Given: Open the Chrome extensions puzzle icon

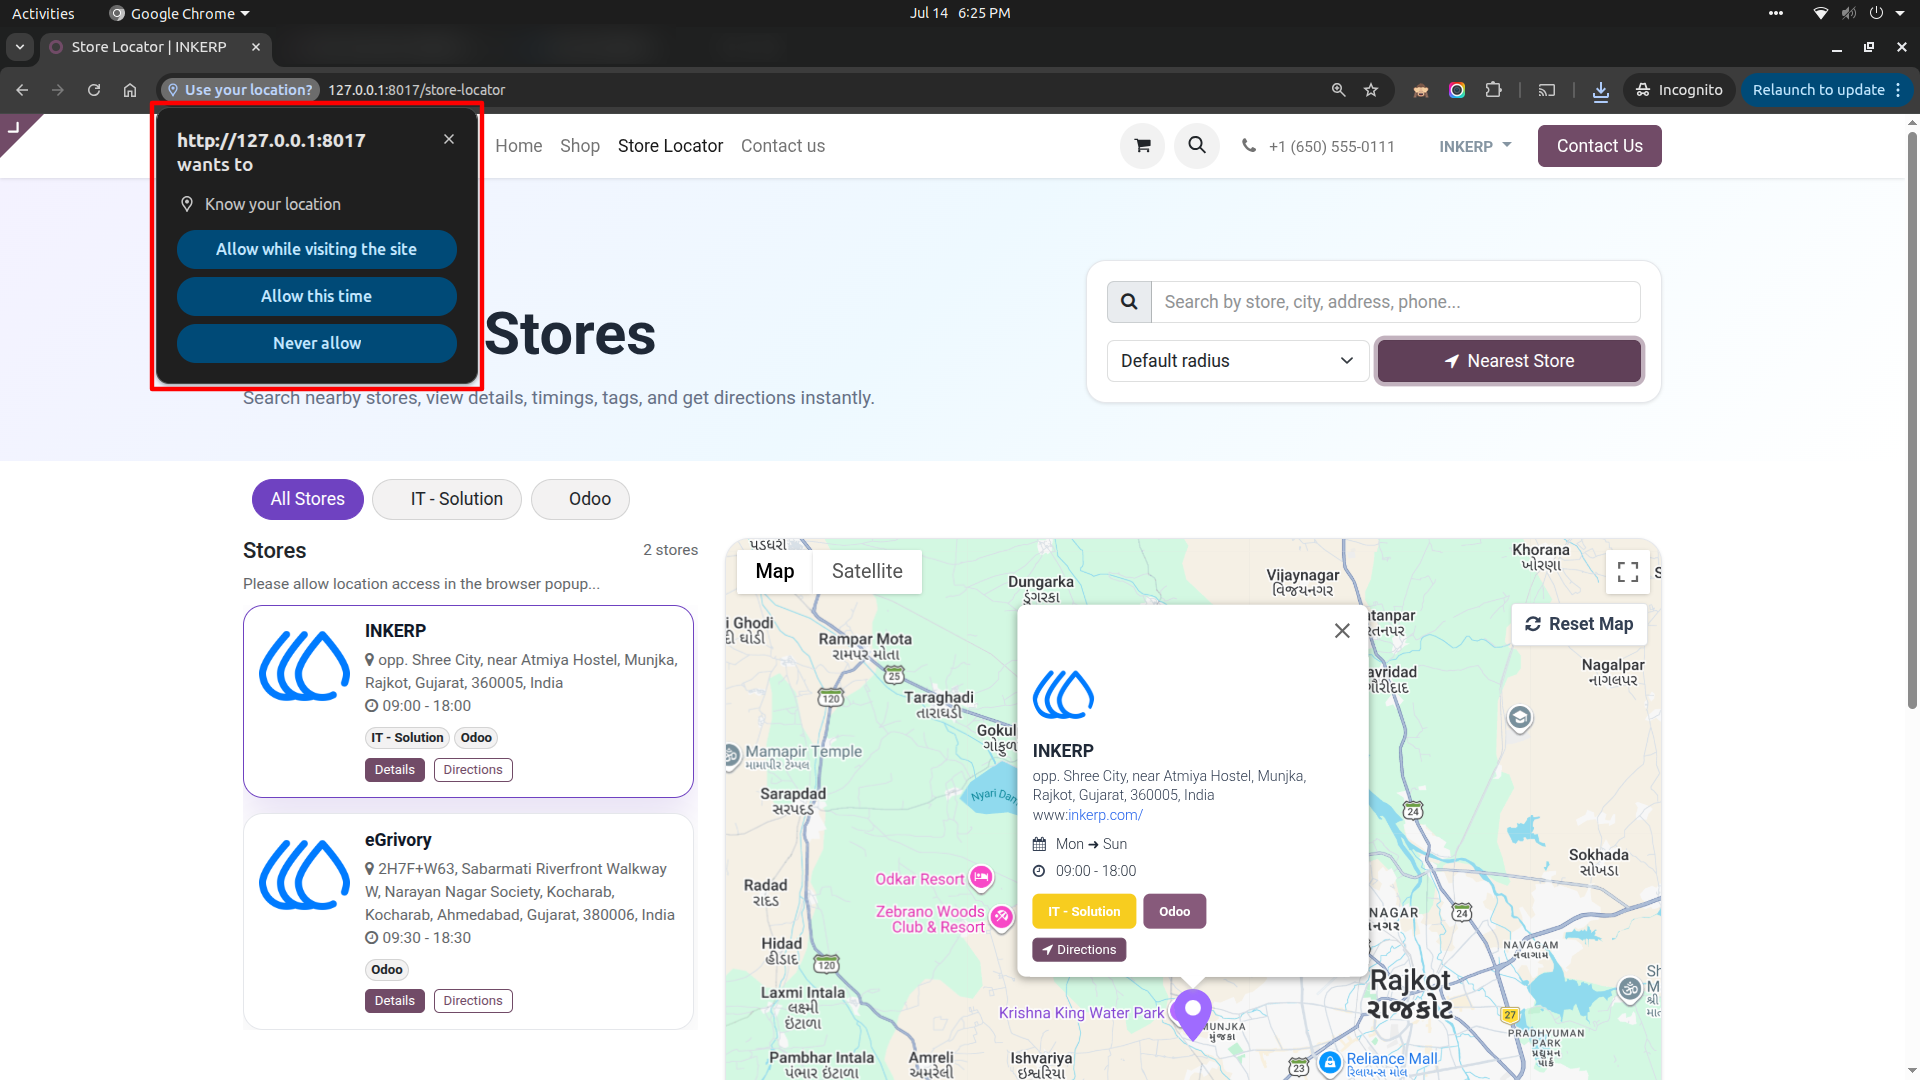Looking at the screenshot, I should [1493, 90].
